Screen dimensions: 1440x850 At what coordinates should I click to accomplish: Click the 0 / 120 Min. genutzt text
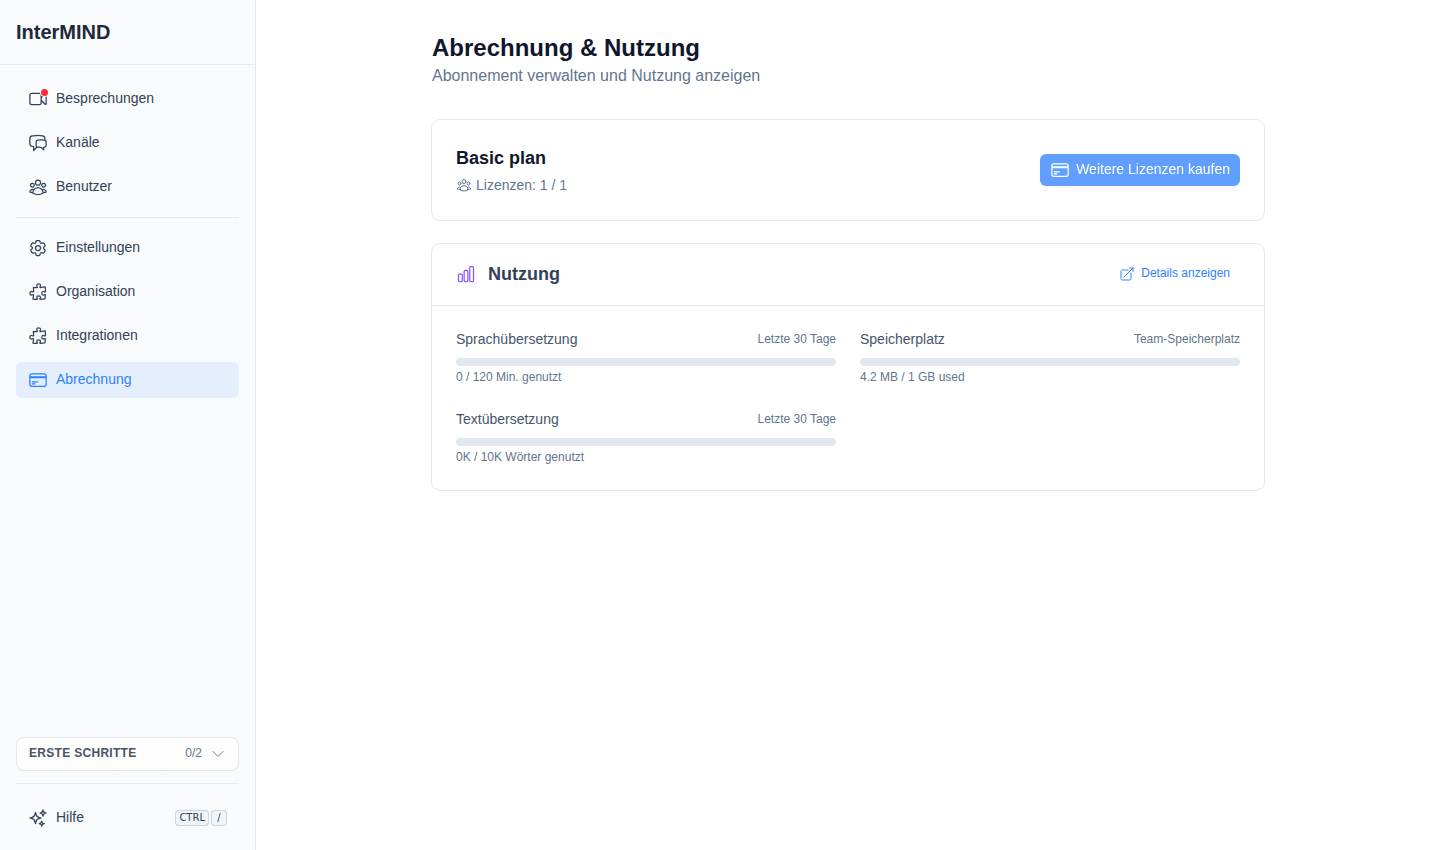coord(509,377)
